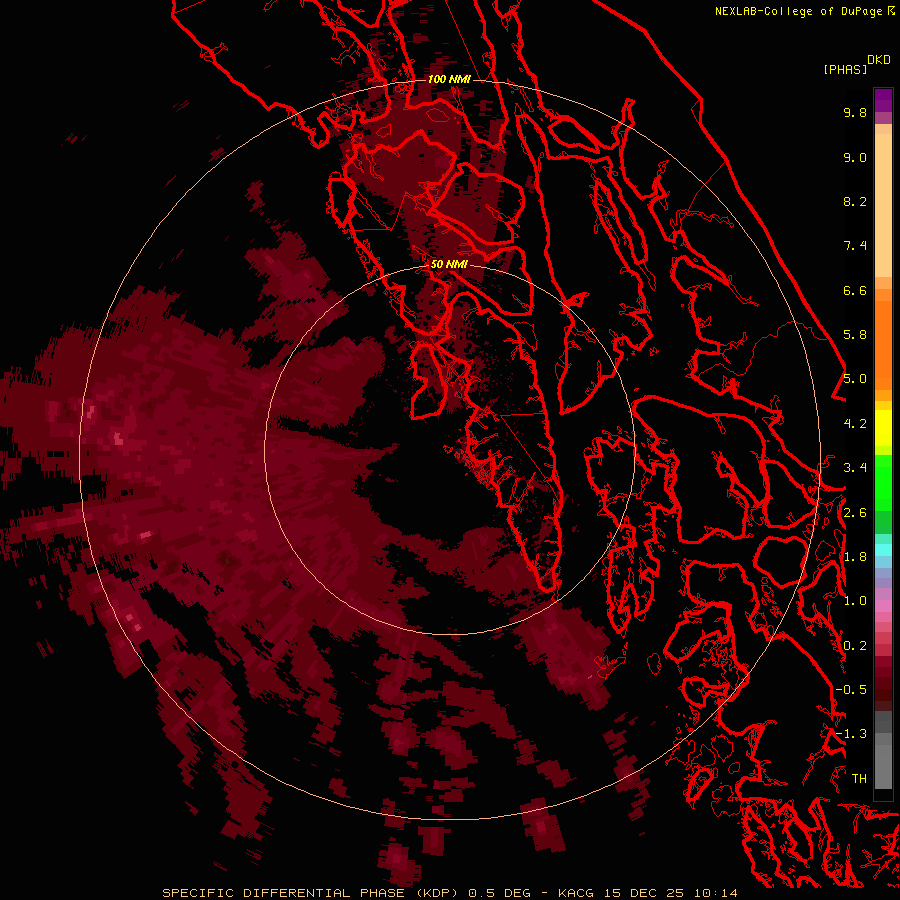Click the 5.0 value on the color scale
Screen dimensions: 900x900
pos(855,379)
